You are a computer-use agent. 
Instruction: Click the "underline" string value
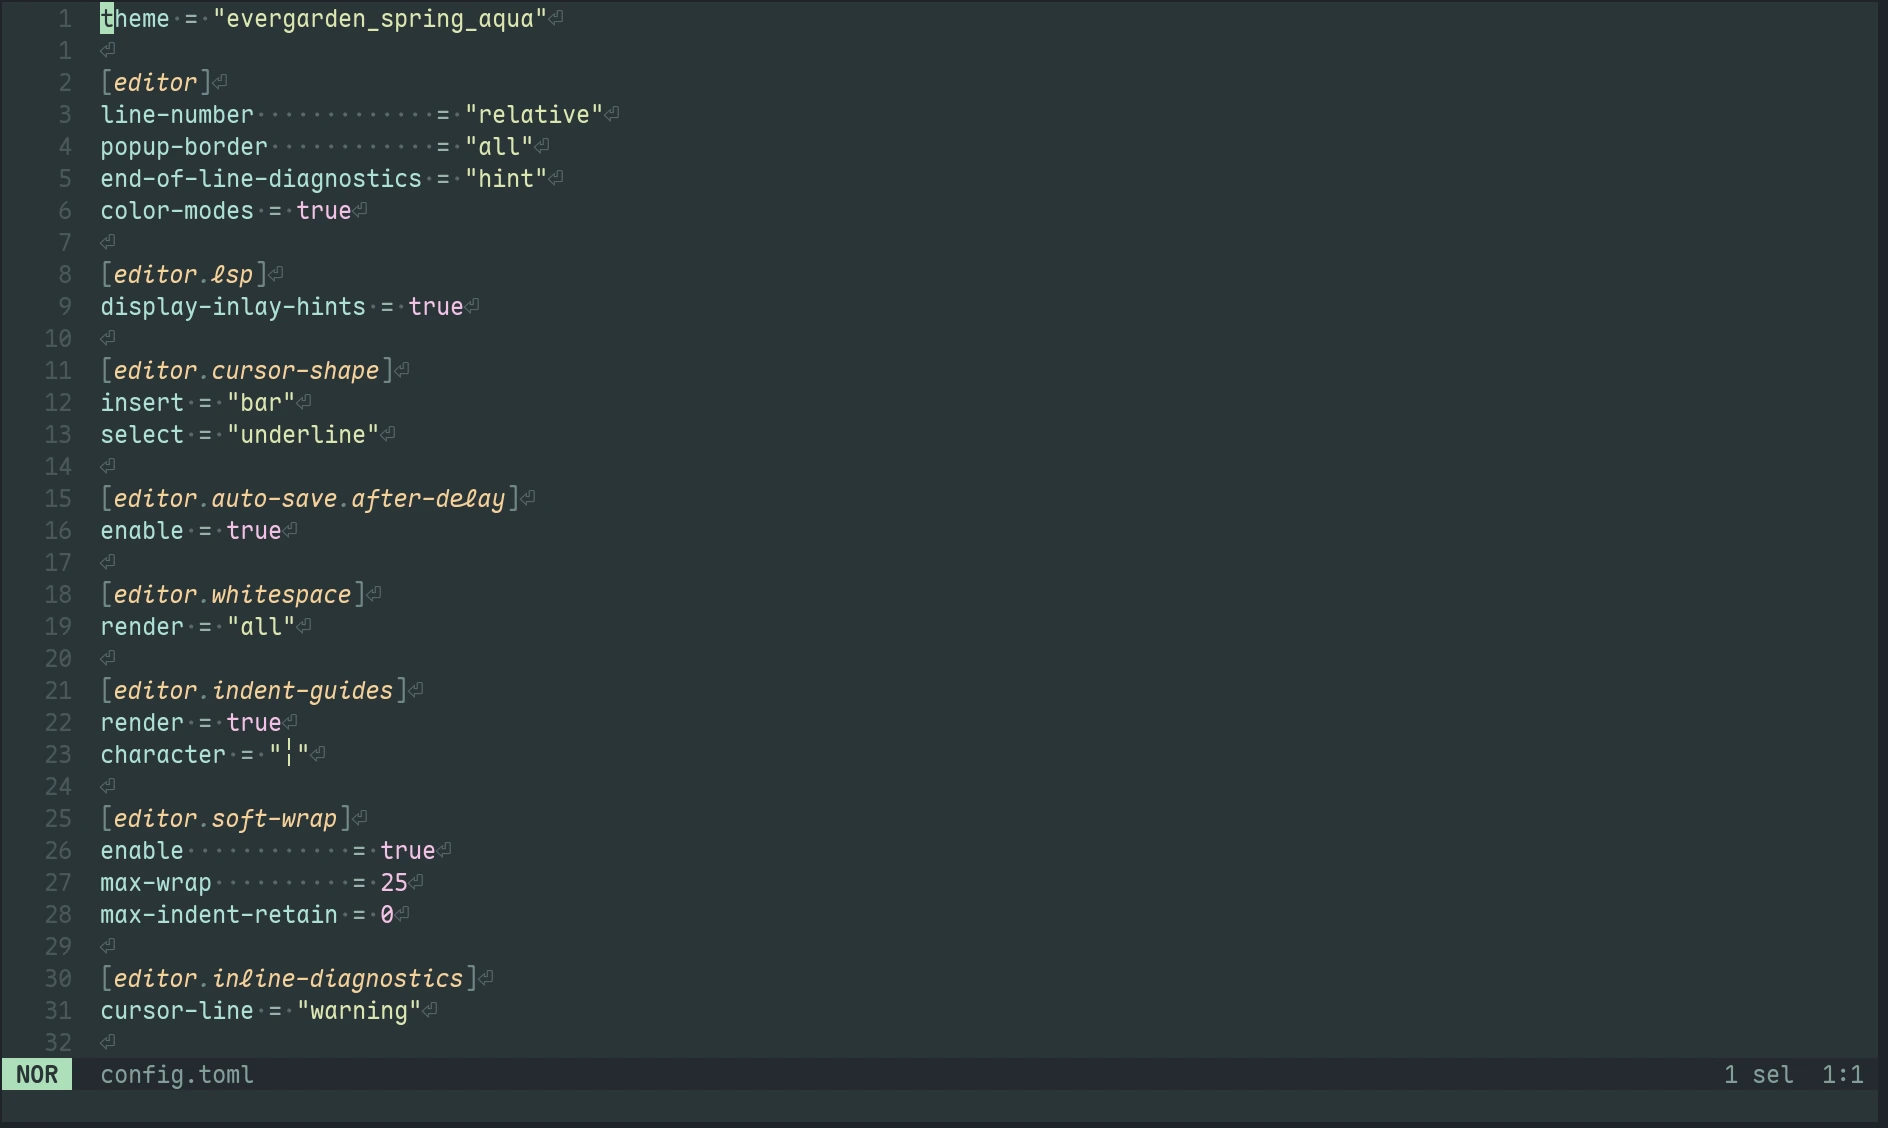tap(303, 435)
